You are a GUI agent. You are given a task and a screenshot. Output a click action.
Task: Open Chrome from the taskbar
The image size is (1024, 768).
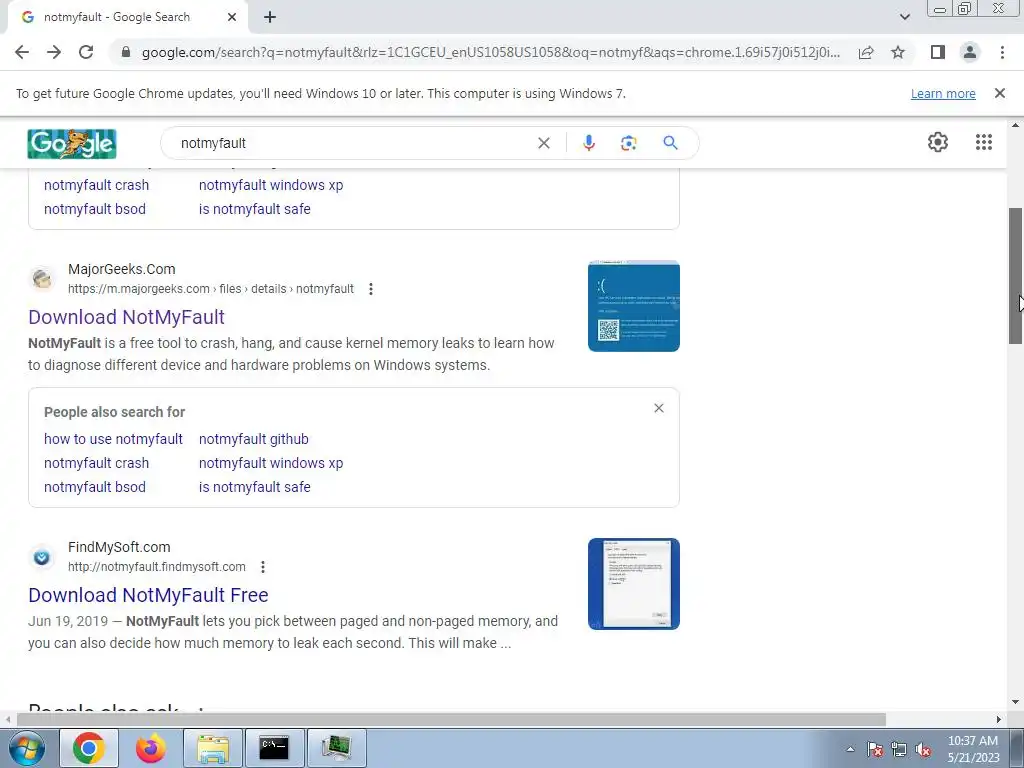pyautogui.click(x=89, y=748)
